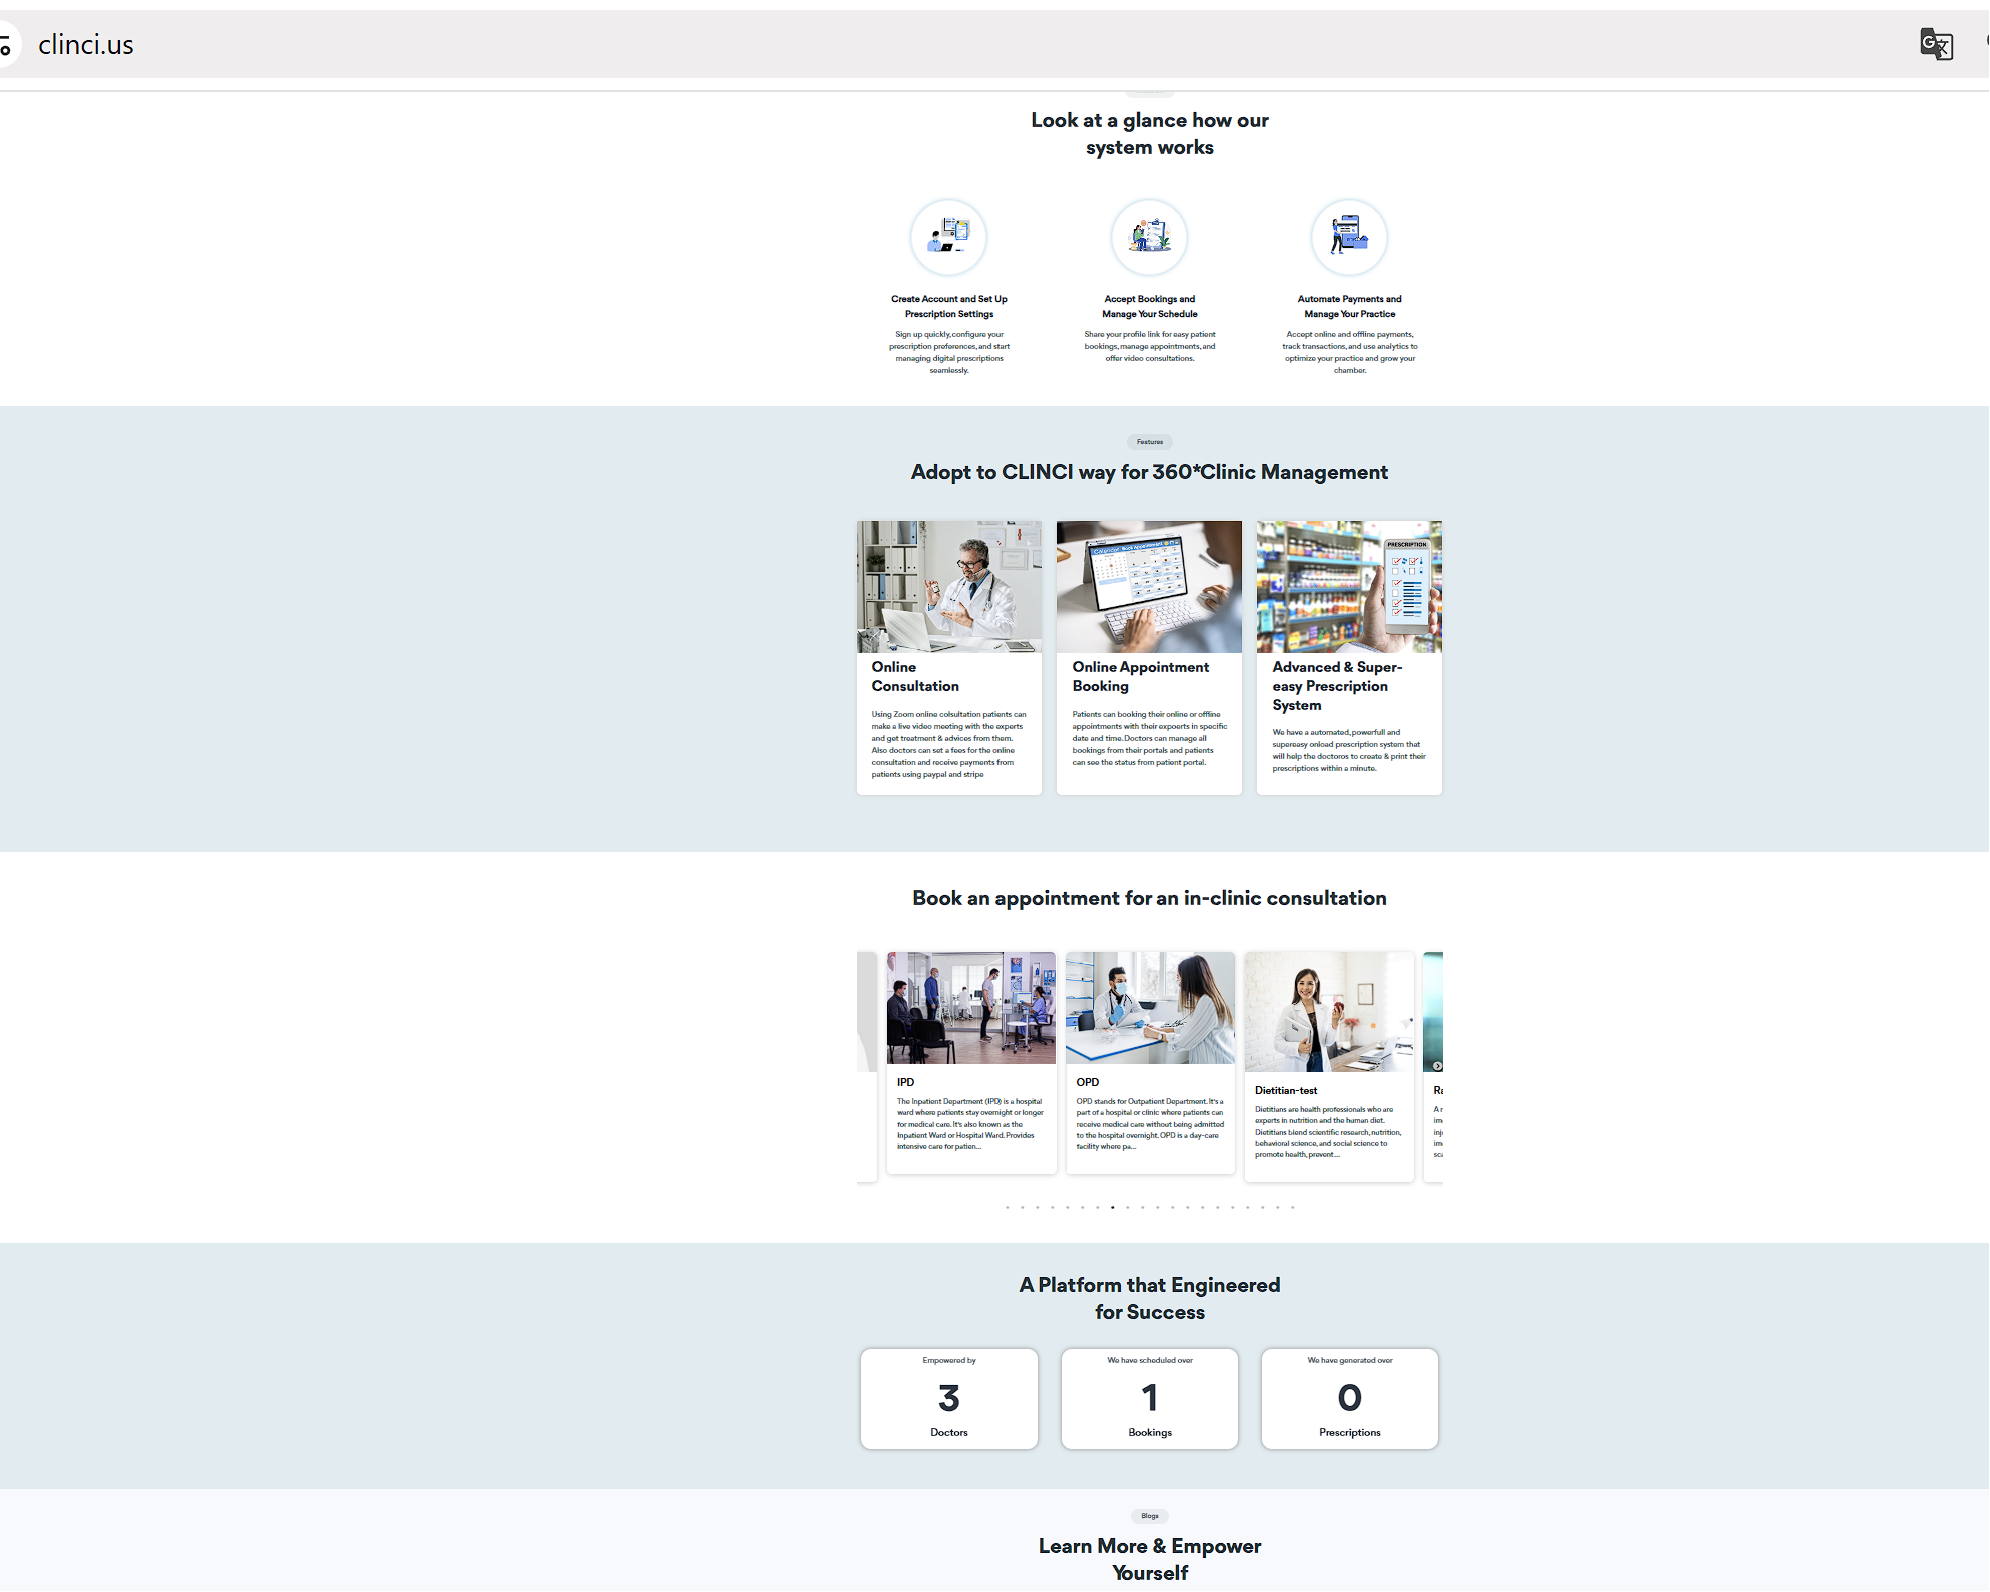This screenshot has height=1592, width=1990.
Task: Open the Online Consultation card image
Action: click(949, 587)
